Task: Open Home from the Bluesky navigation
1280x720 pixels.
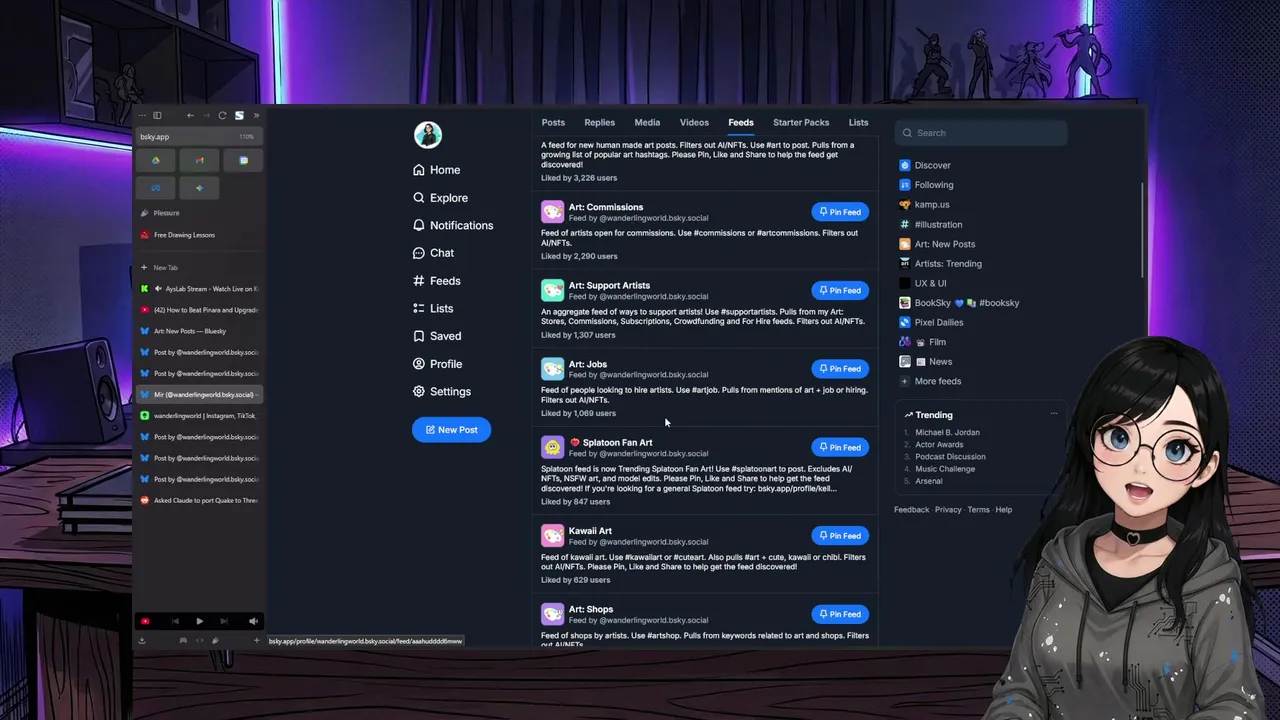Action: coord(437,170)
